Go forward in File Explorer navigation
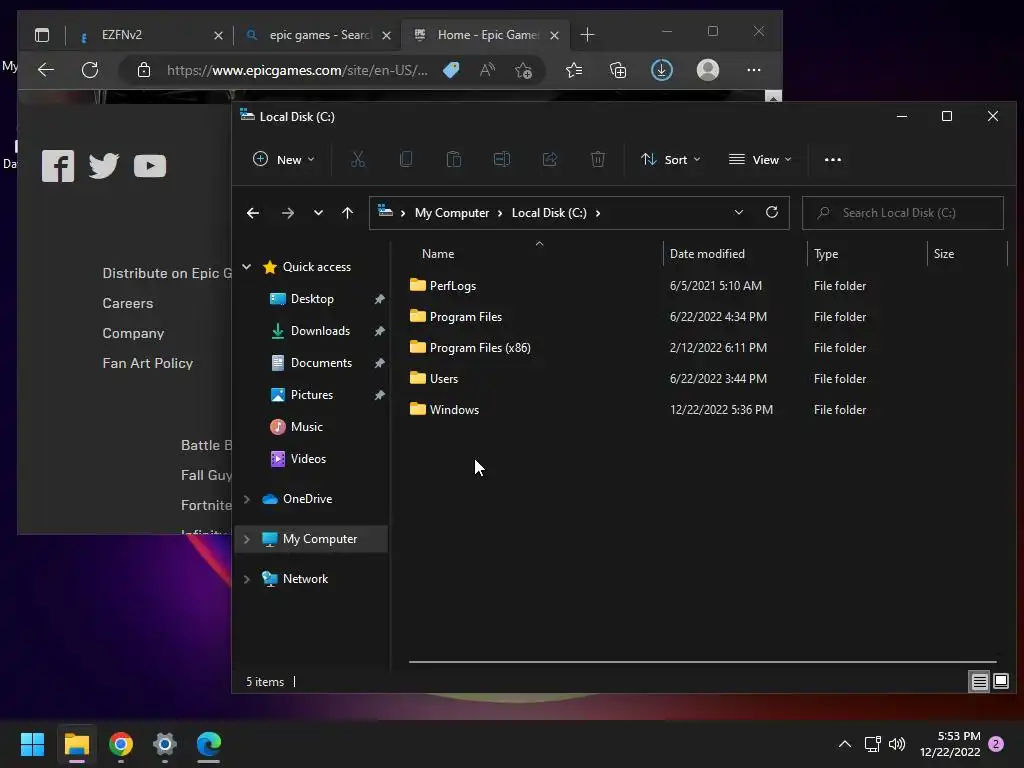The image size is (1024, 768). click(x=287, y=213)
